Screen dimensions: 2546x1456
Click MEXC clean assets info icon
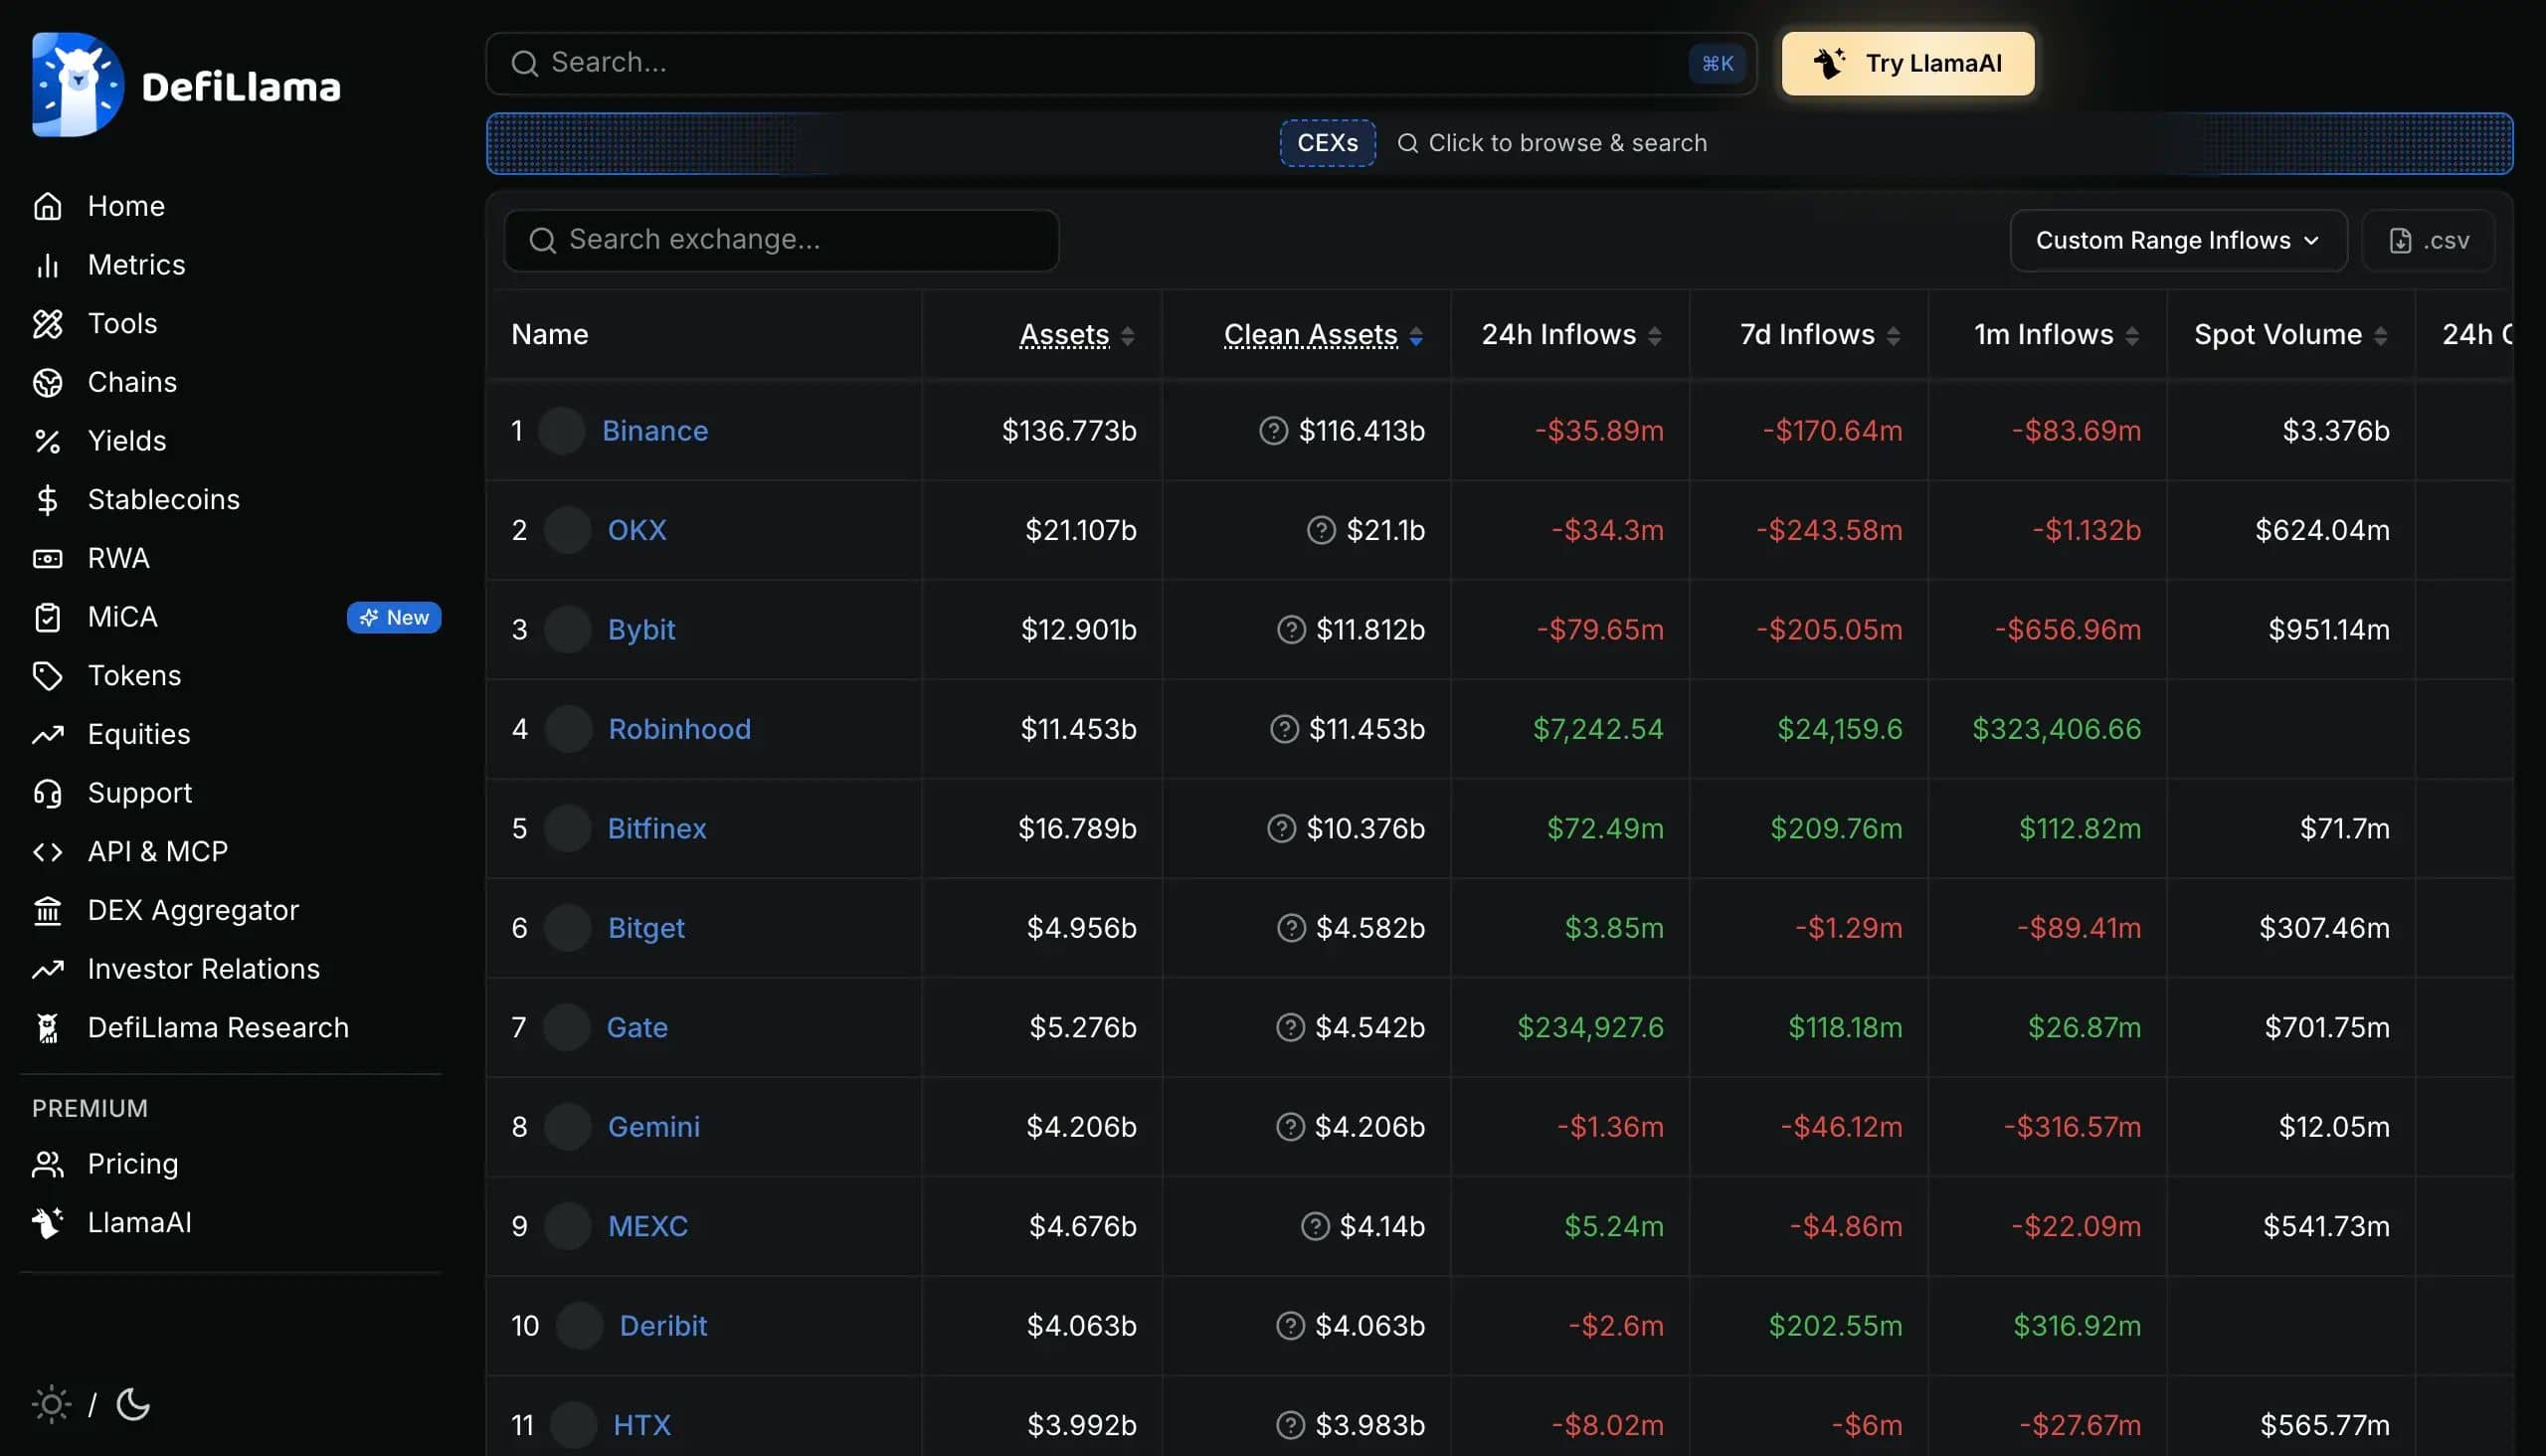(1315, 1226)
